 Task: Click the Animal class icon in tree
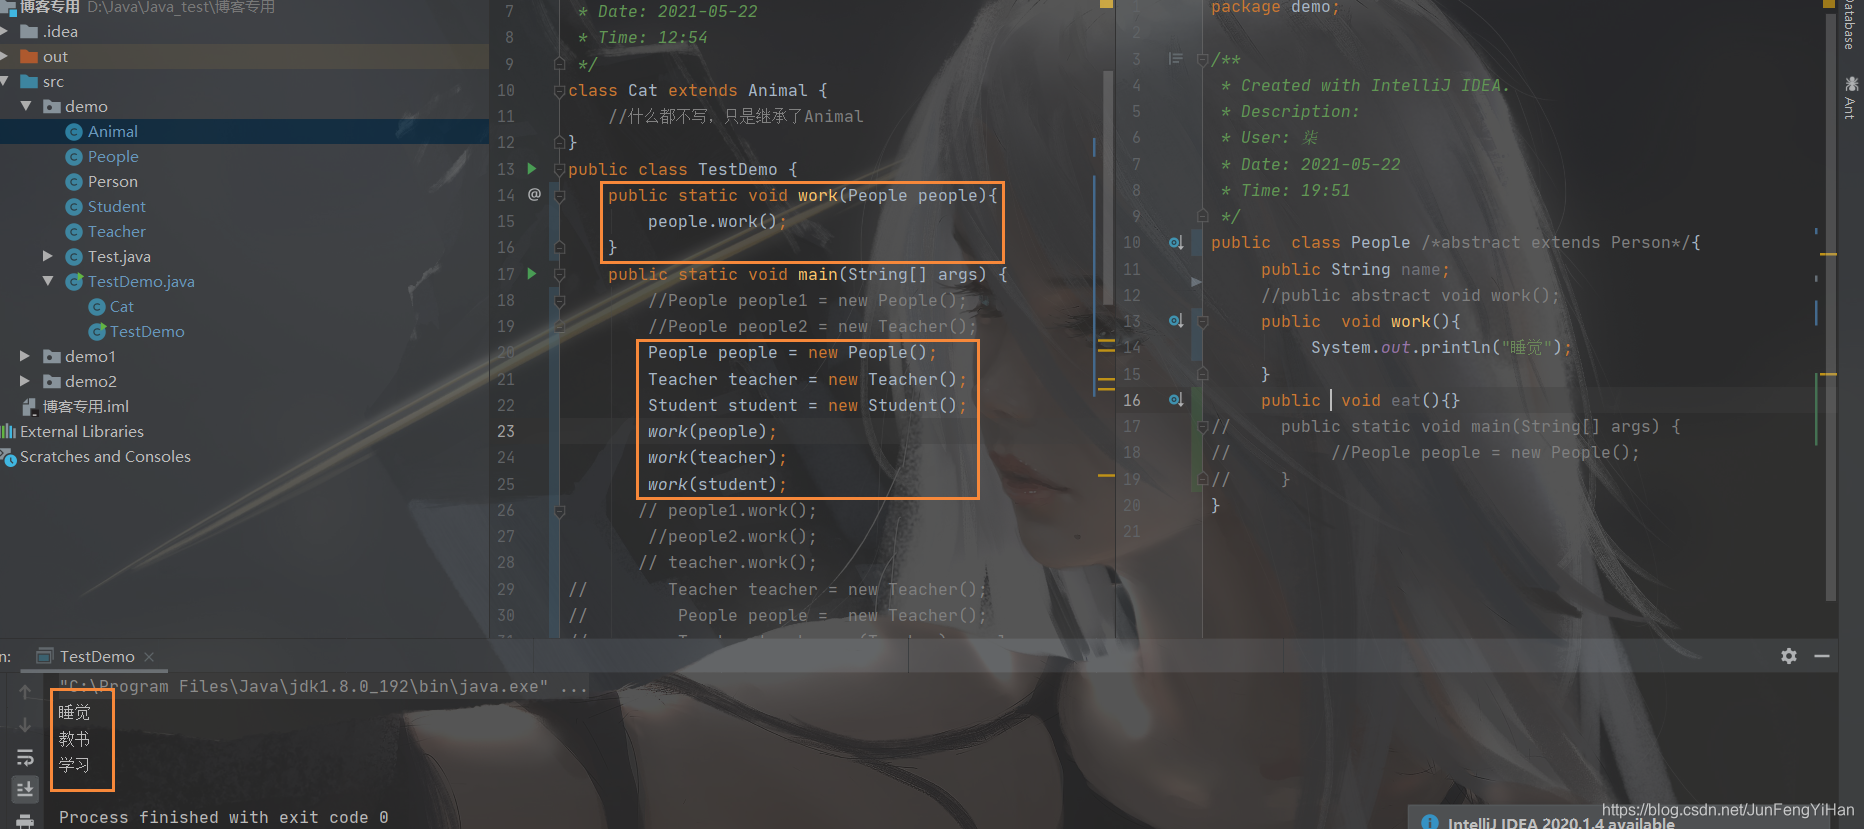74,132
